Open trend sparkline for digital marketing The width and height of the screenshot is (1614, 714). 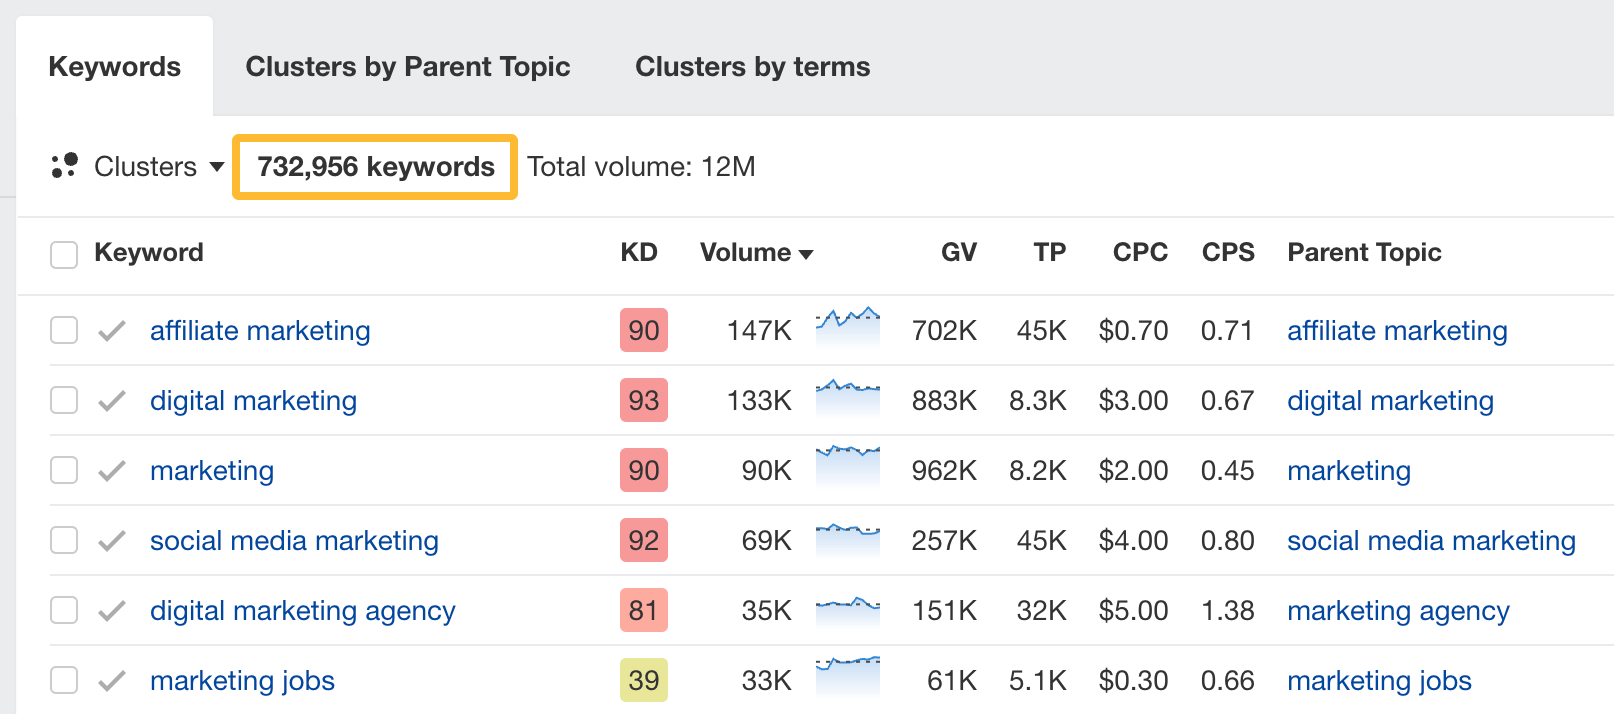coord(847,397)
